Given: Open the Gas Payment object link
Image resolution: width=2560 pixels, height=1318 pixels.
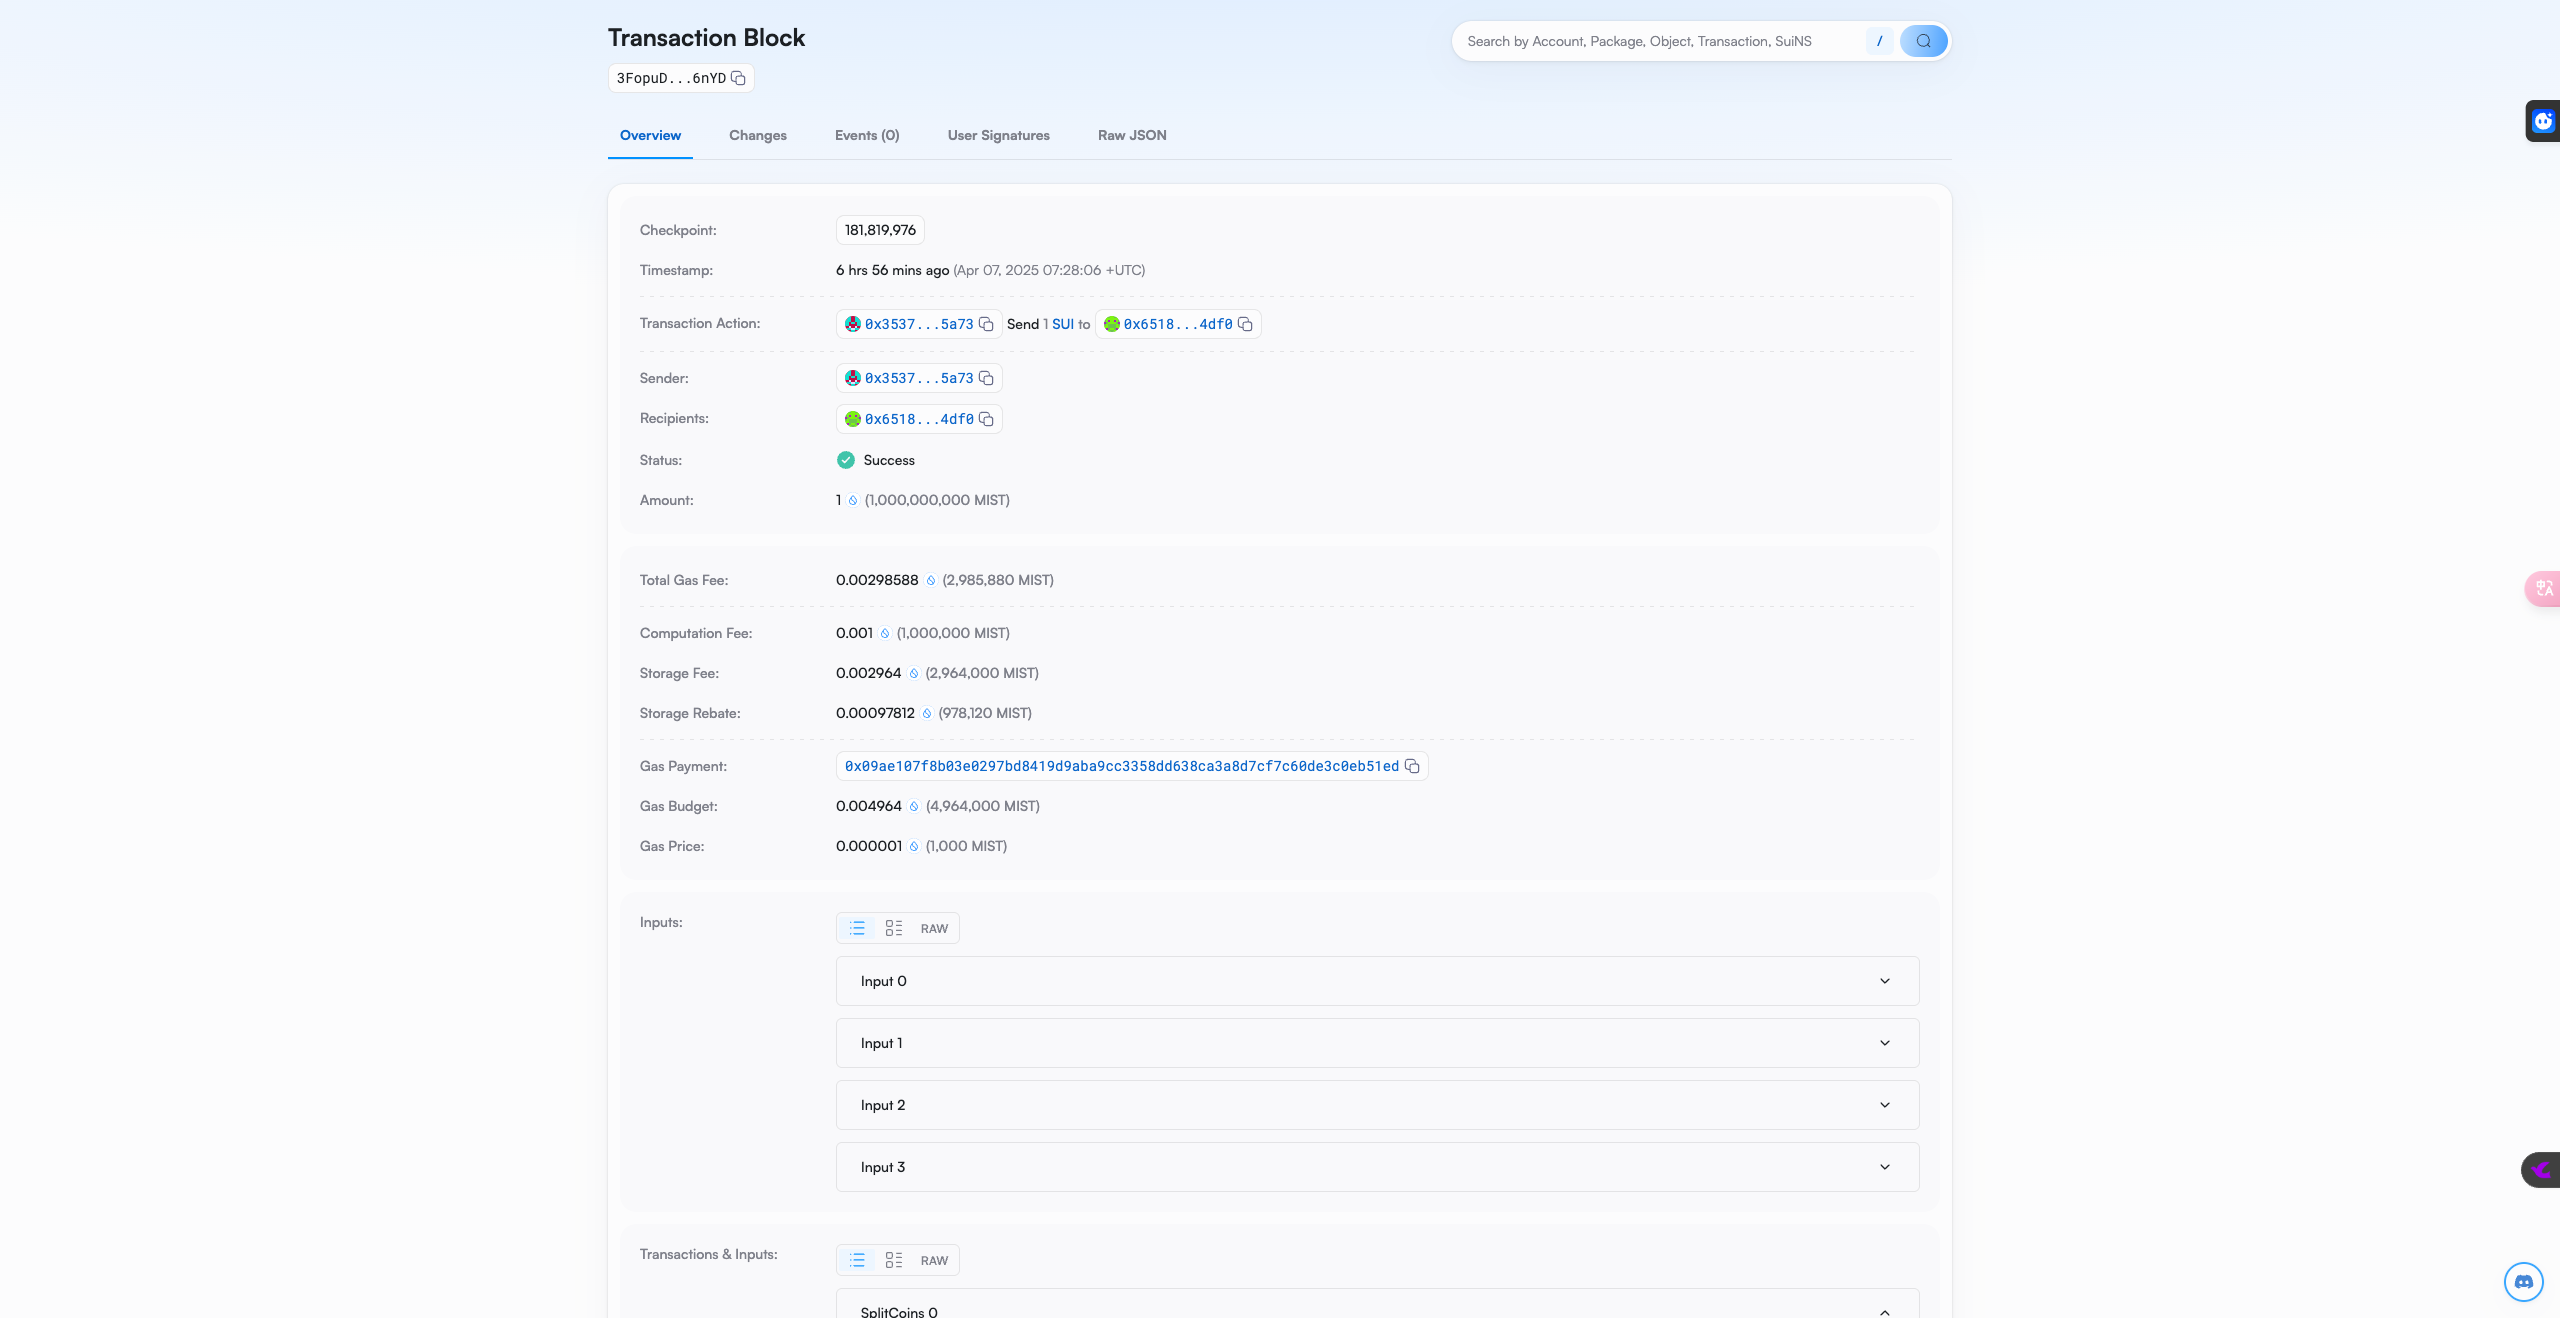Looking at the screenshot, I should point(1122,766).
